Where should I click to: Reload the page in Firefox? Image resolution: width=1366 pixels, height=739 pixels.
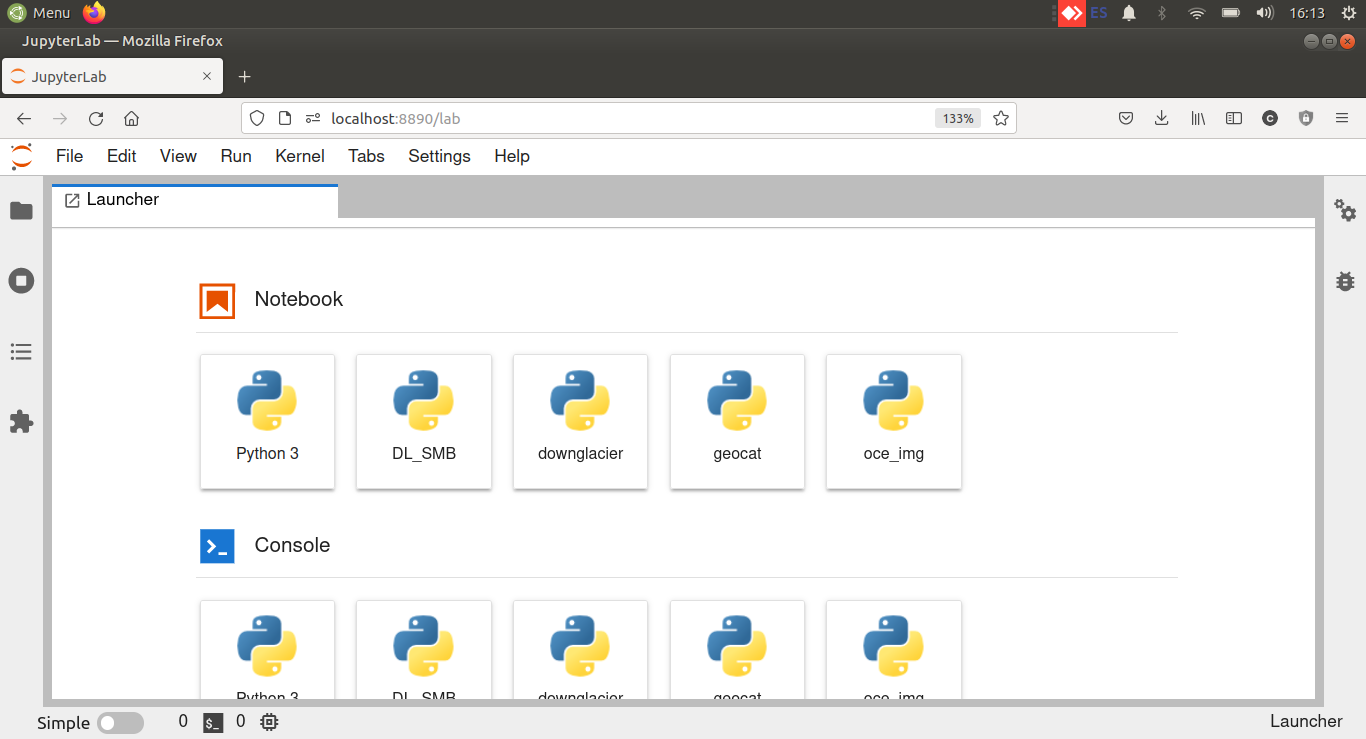point(96,118)
